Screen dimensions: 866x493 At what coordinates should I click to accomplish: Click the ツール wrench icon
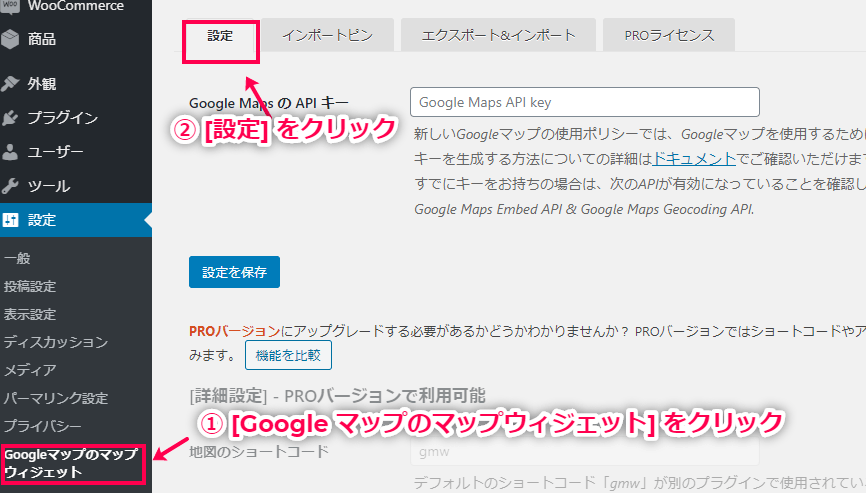point(11,186)
